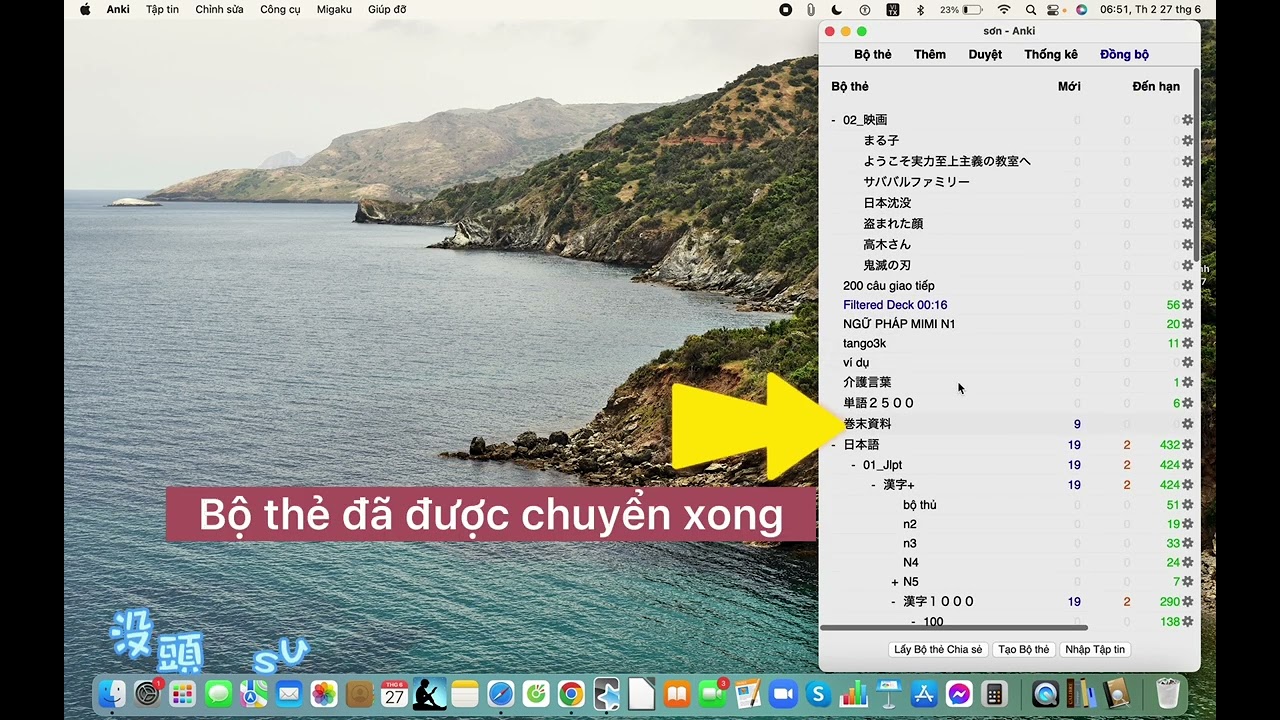Open Finder from the dock
The width and height of the screenshot is (1280, 720).
point(112,693)
